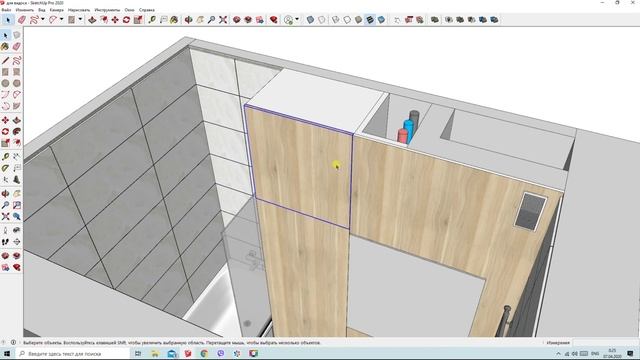
Task: Open the Инструменты menu
Action: pos(107,10)
